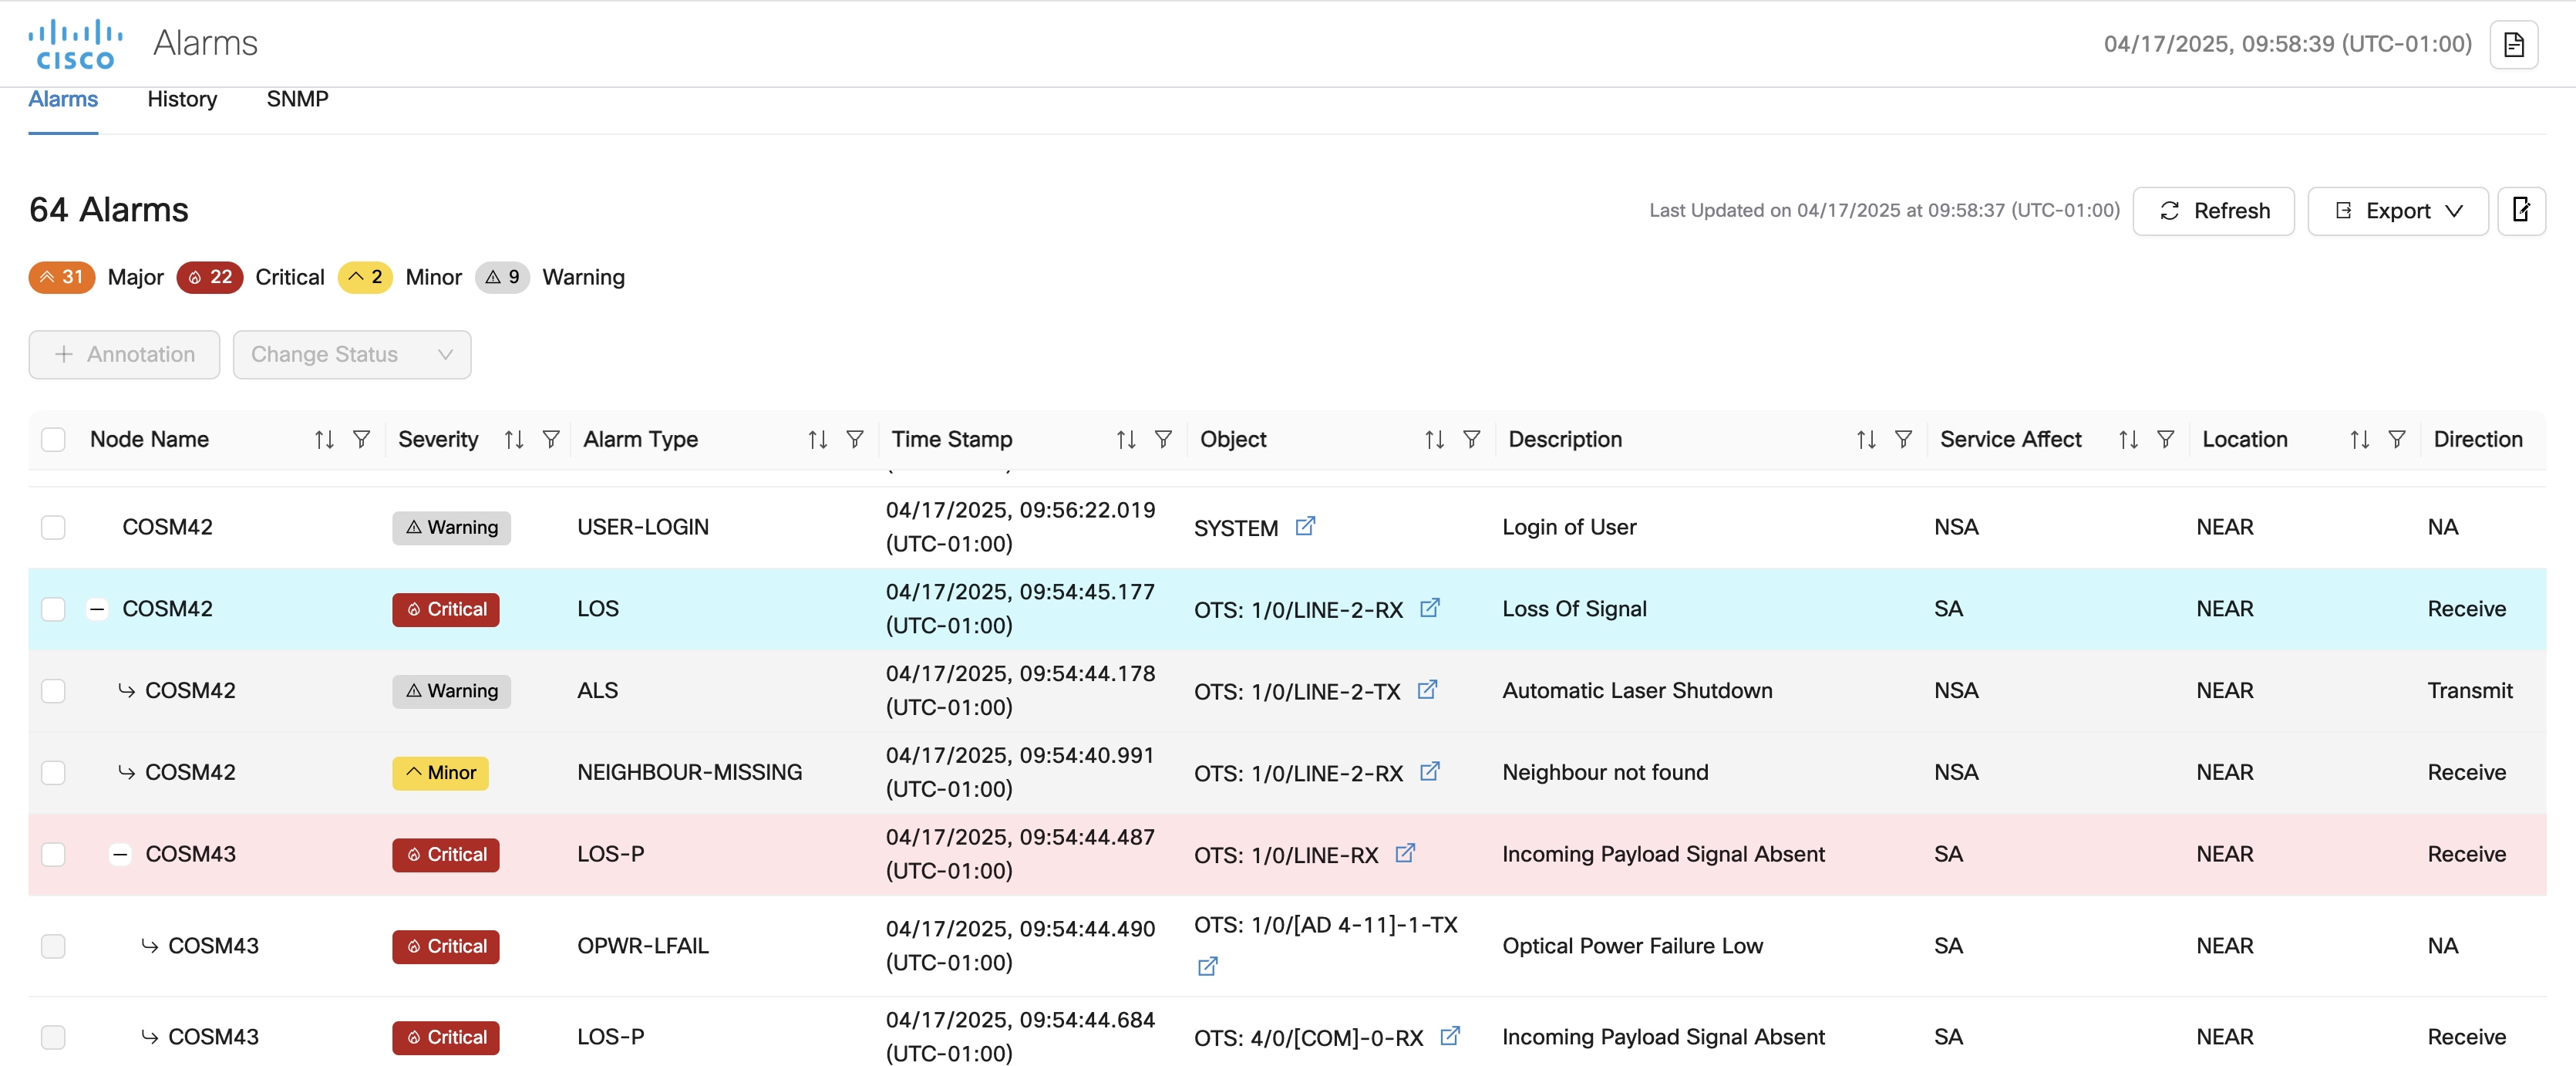Filter the Object column
This screenshot has width=2576, height=1066.
(x=1471, y=439)
